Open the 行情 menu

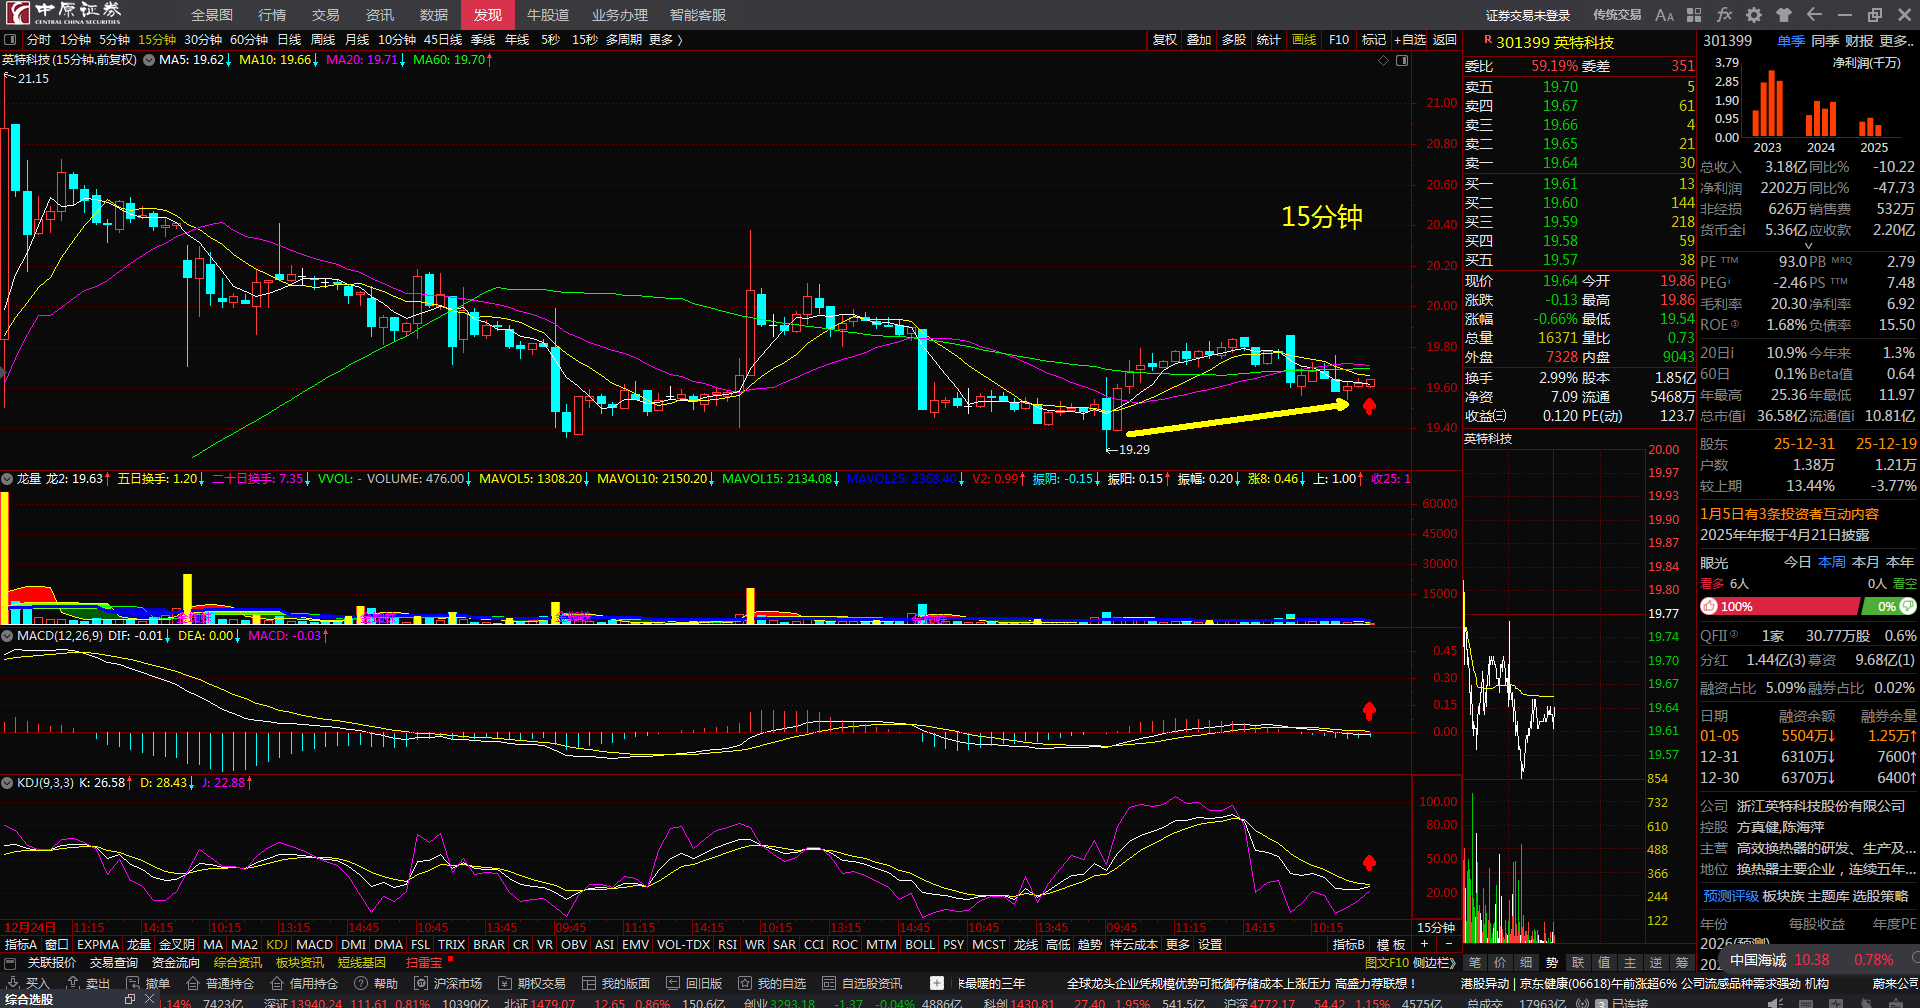click(272, 15)
